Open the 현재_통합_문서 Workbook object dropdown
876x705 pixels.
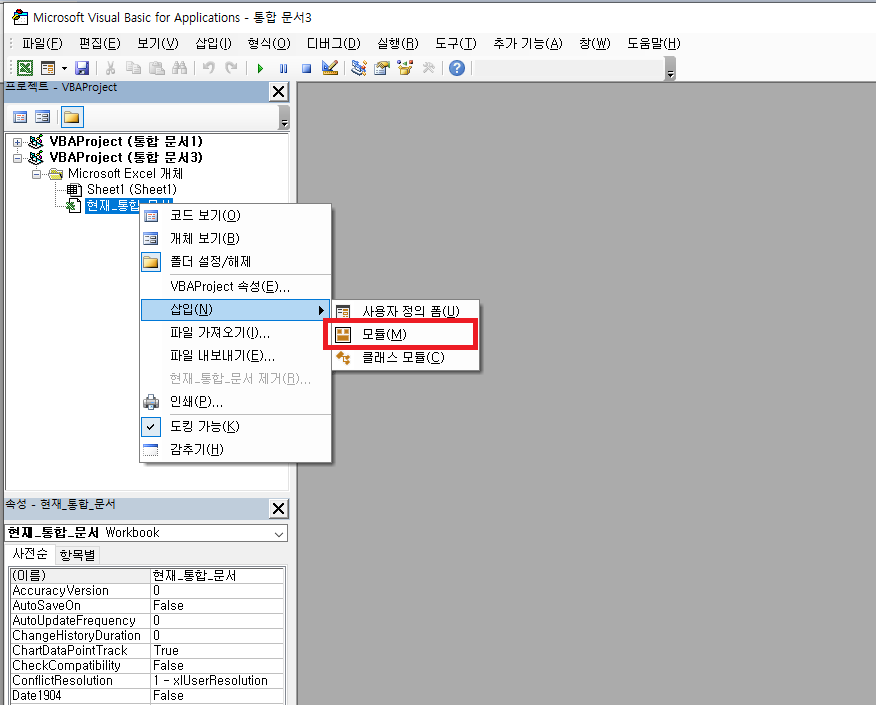tap(279, 533)
